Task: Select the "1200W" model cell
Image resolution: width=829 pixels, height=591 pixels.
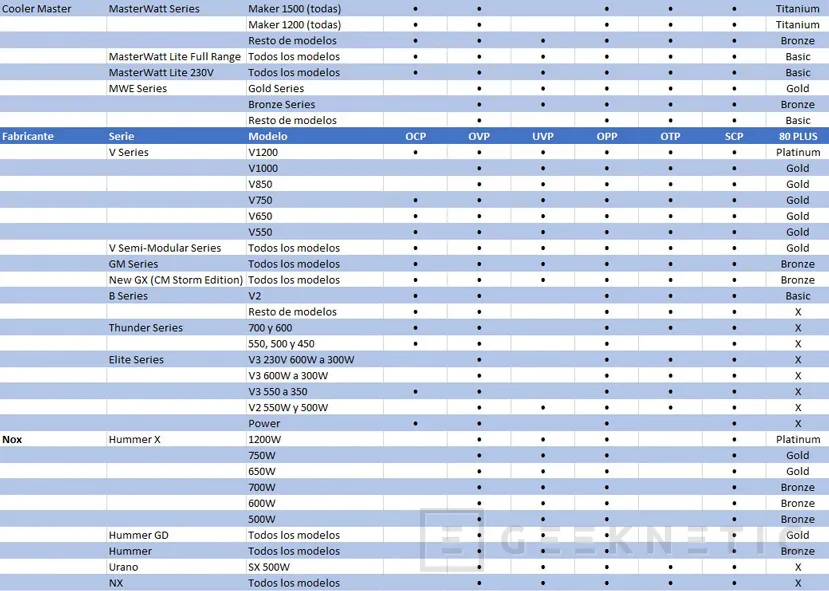Action: point(264,439)
